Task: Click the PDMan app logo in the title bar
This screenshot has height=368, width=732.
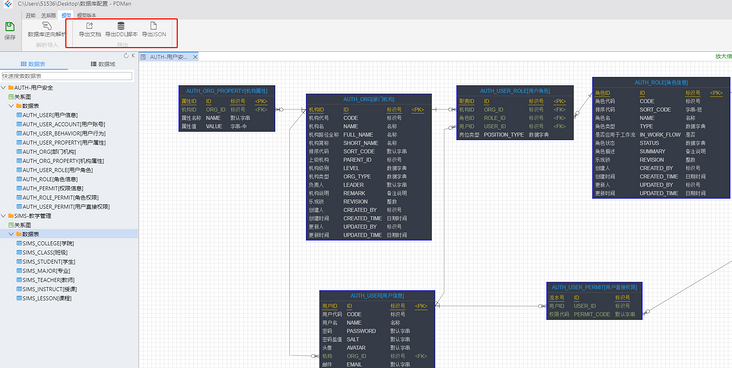Action: coord(8,3)
